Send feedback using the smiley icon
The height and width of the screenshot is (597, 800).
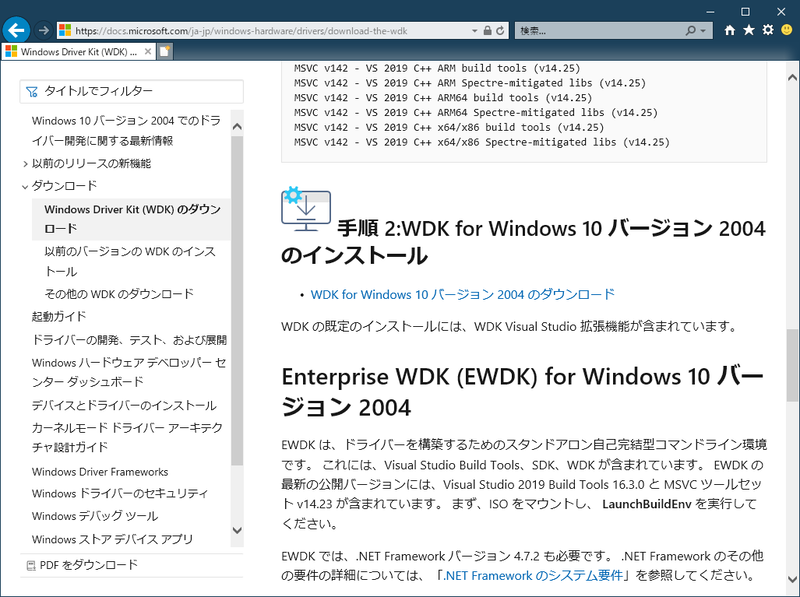(x=786, y=30)
